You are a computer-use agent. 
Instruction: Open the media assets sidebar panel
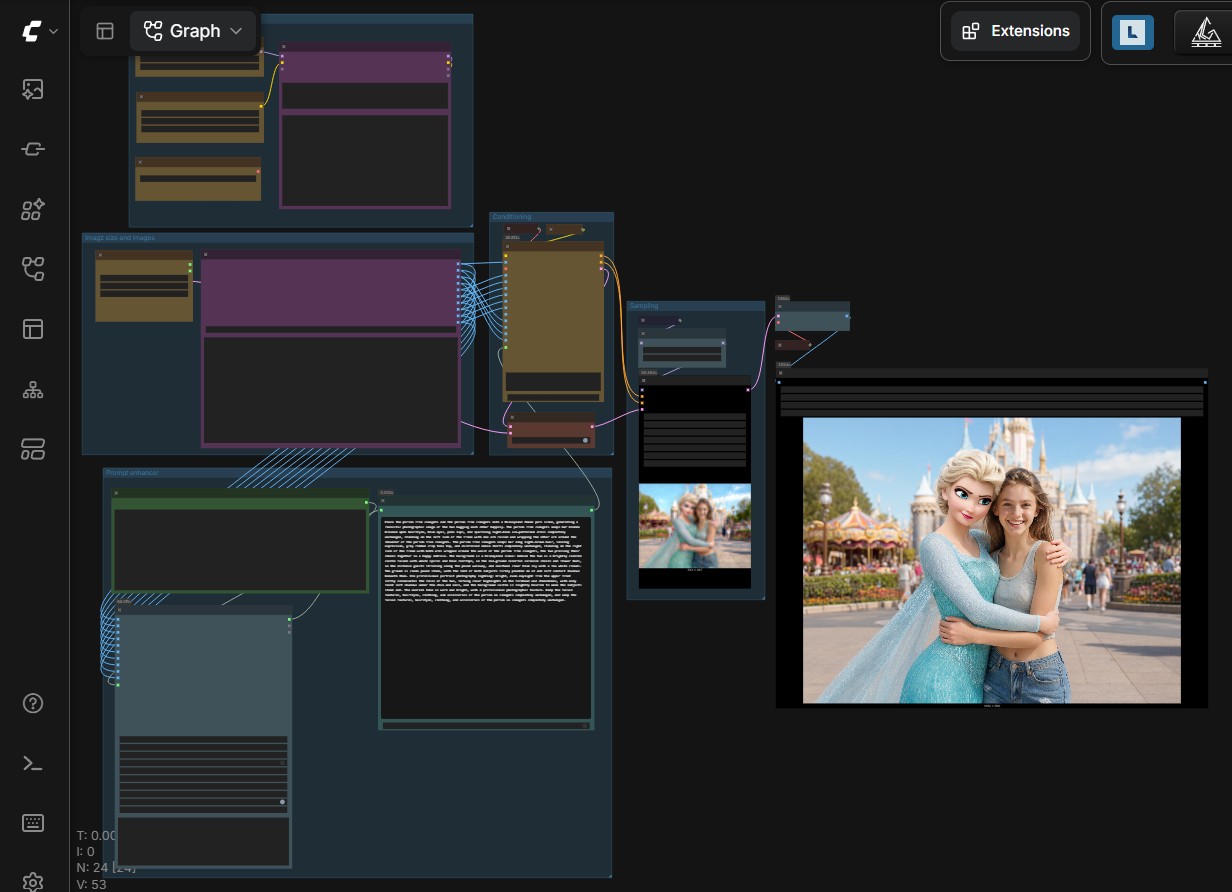click(33, 89)
